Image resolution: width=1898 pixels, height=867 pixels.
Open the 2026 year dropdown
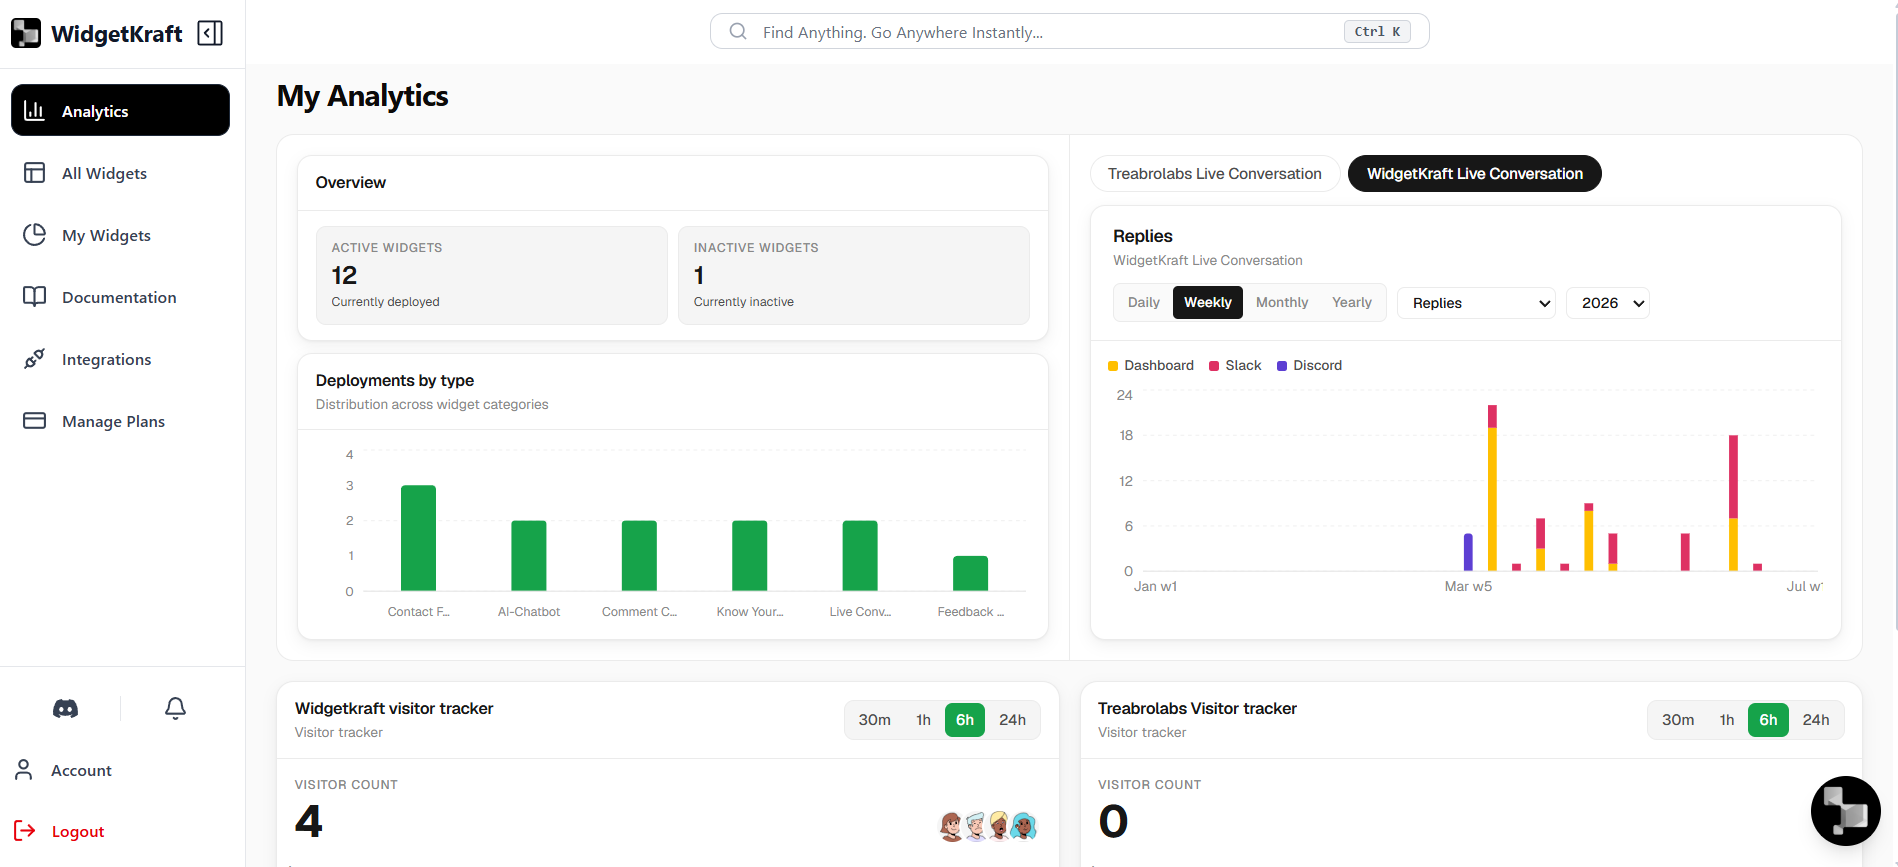point(1608,303)
